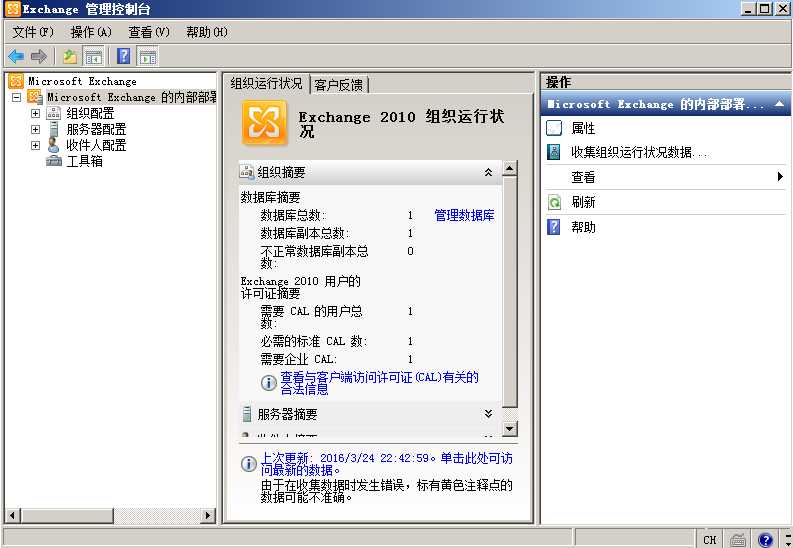This screenshot has width=793, height=548.
Task: Click the 数据库摘要 heading
Action: [271, 197]
